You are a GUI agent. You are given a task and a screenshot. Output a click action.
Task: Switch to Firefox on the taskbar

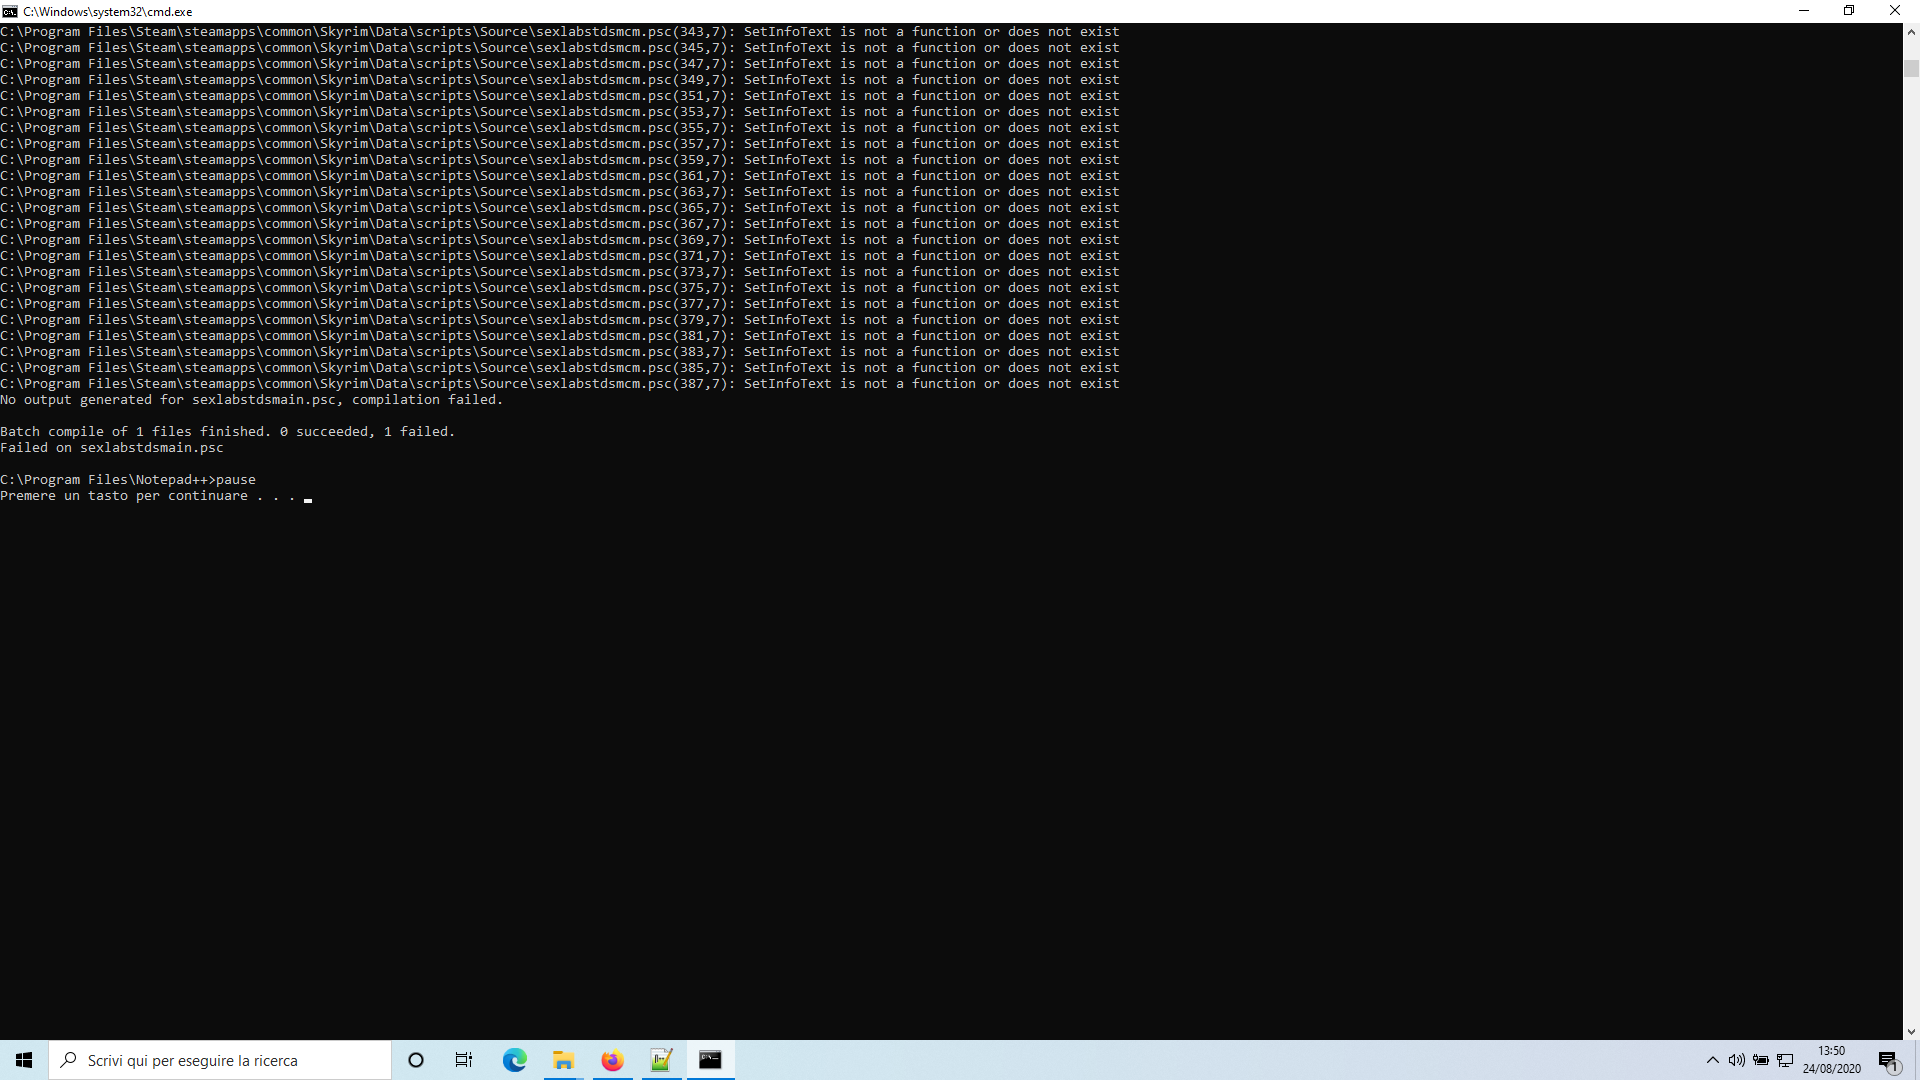click(612, 1060)
